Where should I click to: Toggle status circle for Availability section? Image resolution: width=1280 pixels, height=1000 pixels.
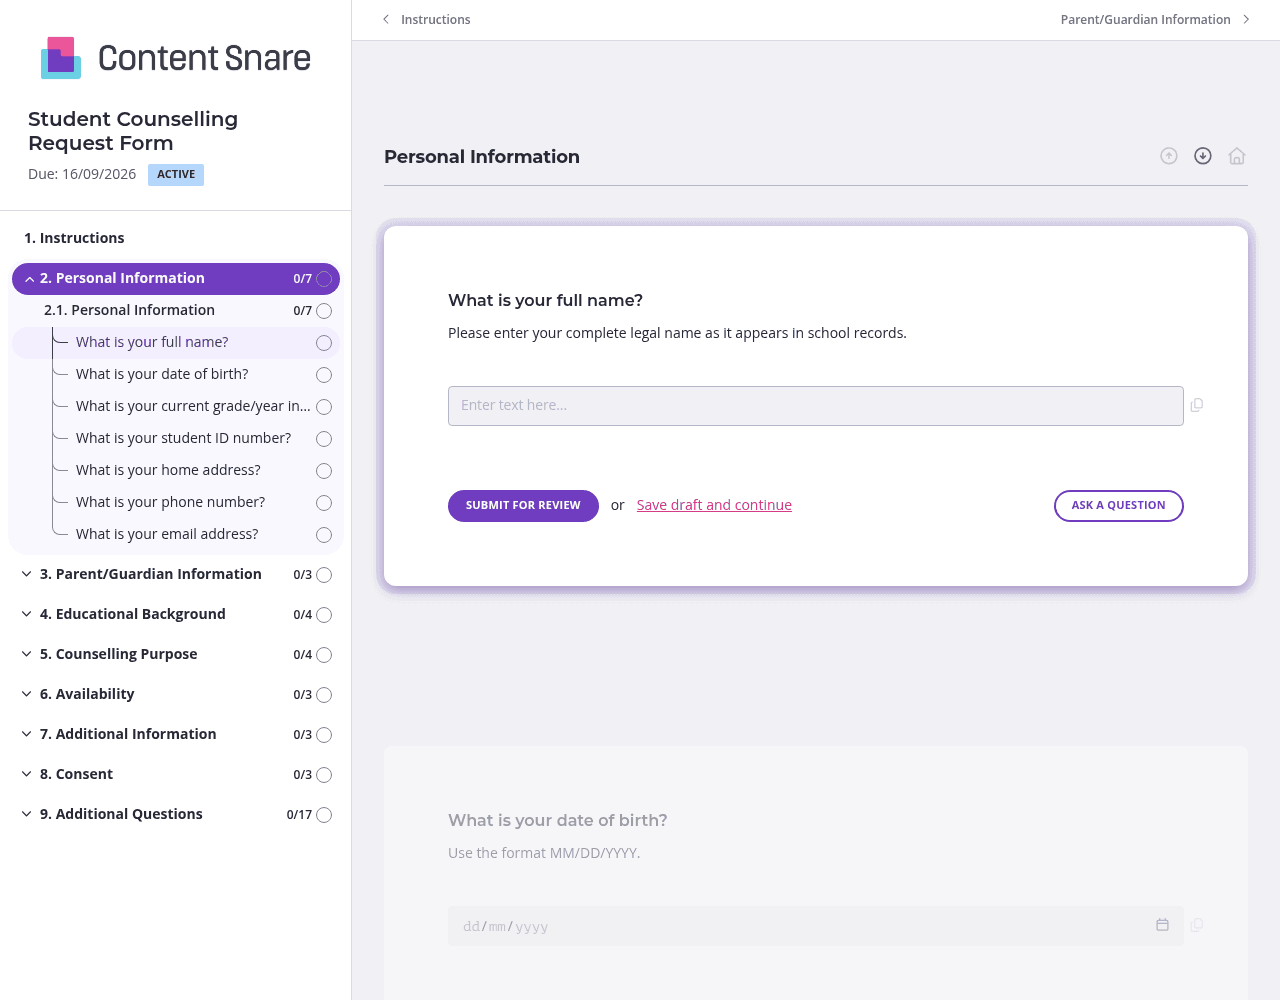[324, 695]
